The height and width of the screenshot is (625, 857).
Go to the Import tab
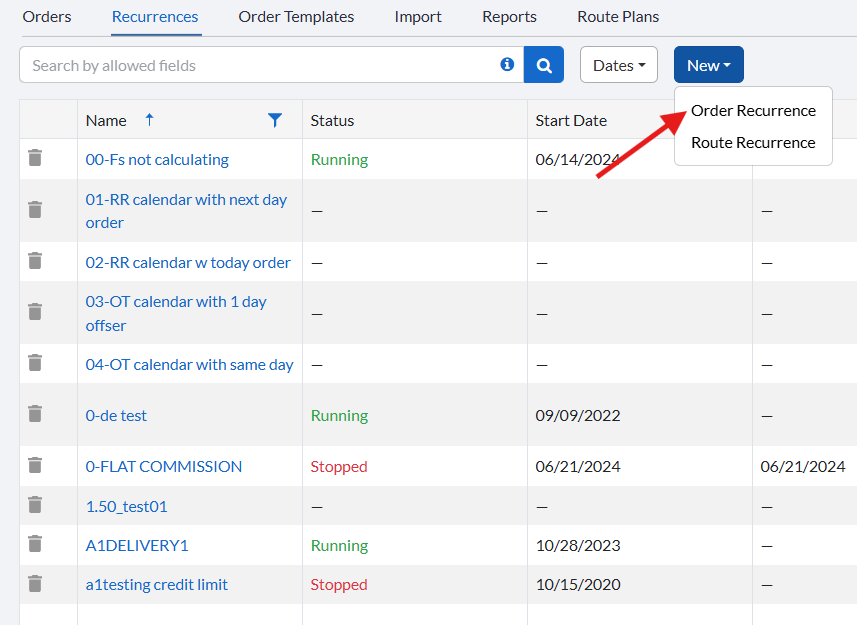(418, 17)
